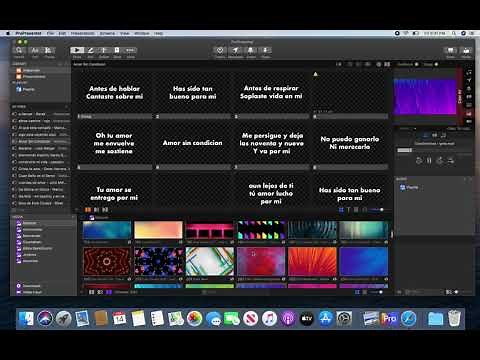Select the Default library in sidebar

(x=40, y=70)
